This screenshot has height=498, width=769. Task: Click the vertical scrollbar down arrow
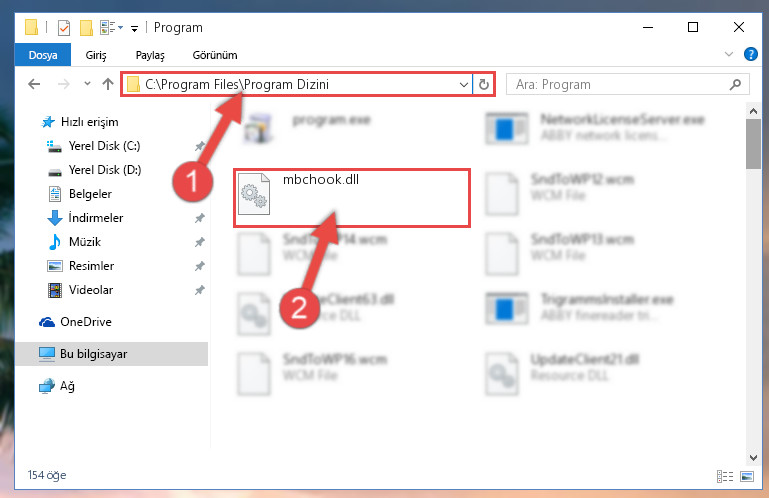pyautogui.click(x=753, y=457)
